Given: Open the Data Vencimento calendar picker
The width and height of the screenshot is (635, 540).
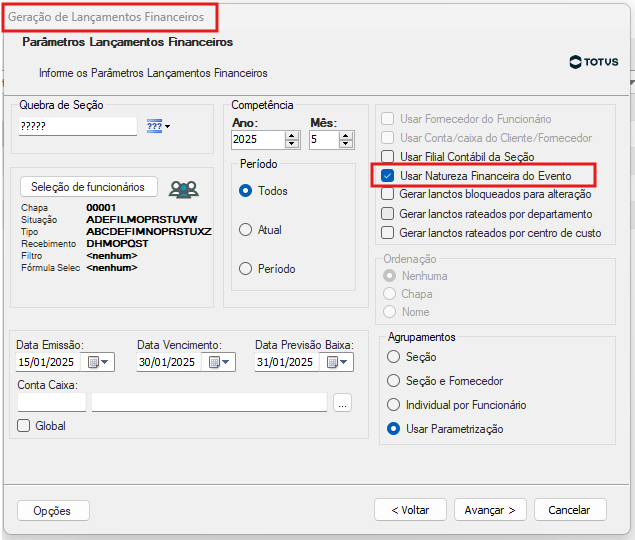Looking at the screenshot, I should (x=219, y=362).
